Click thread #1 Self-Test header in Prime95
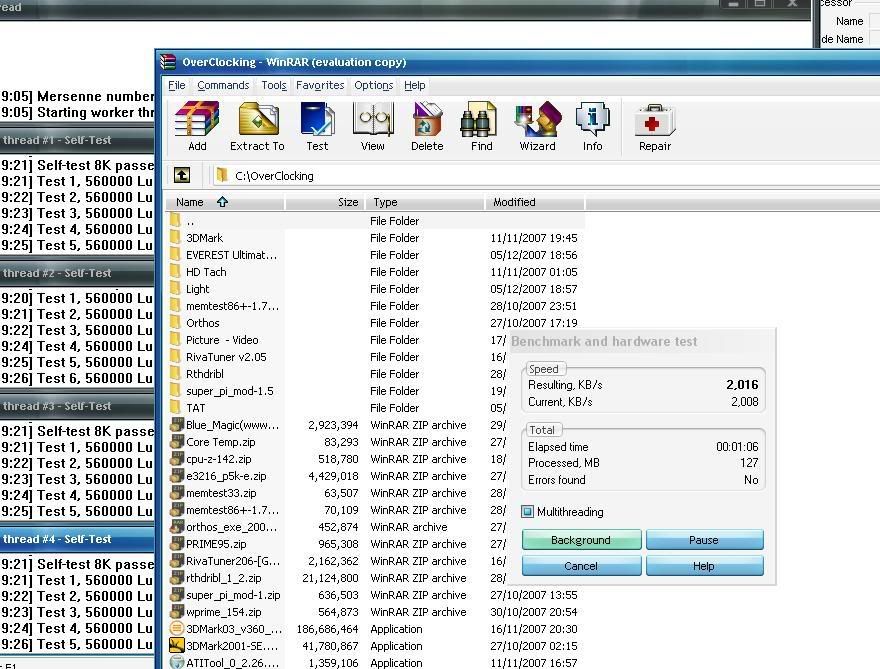This screenshot has width=880, height=669. tap(77, 140)
